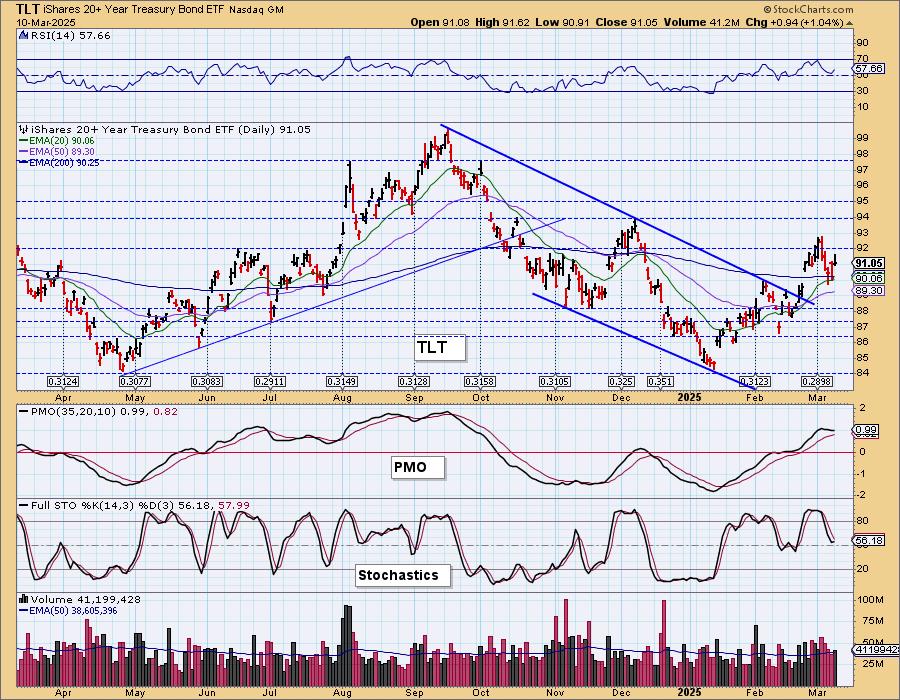Screen dimensions: 900x700
Task: Click the PMO annotation box
Action: coord(418,468)
